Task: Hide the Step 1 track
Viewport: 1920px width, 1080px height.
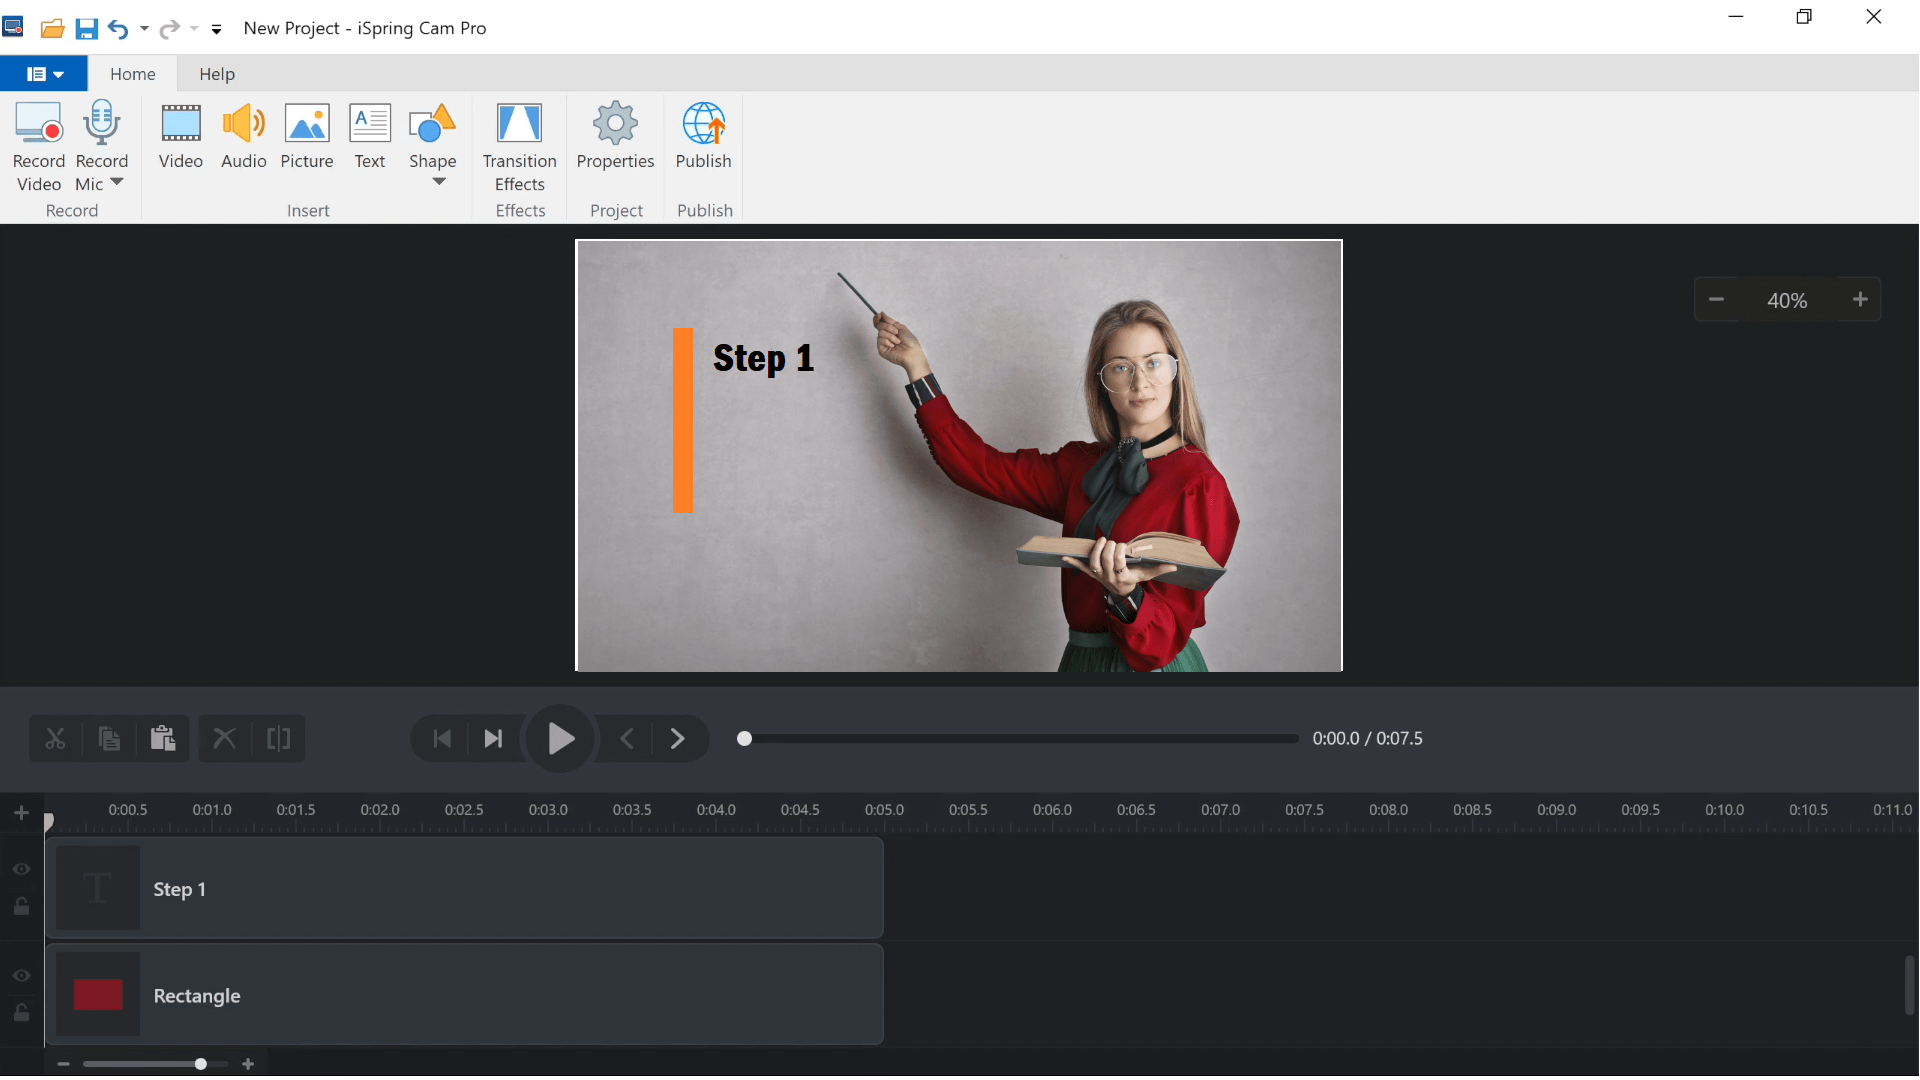Action: 22,870
